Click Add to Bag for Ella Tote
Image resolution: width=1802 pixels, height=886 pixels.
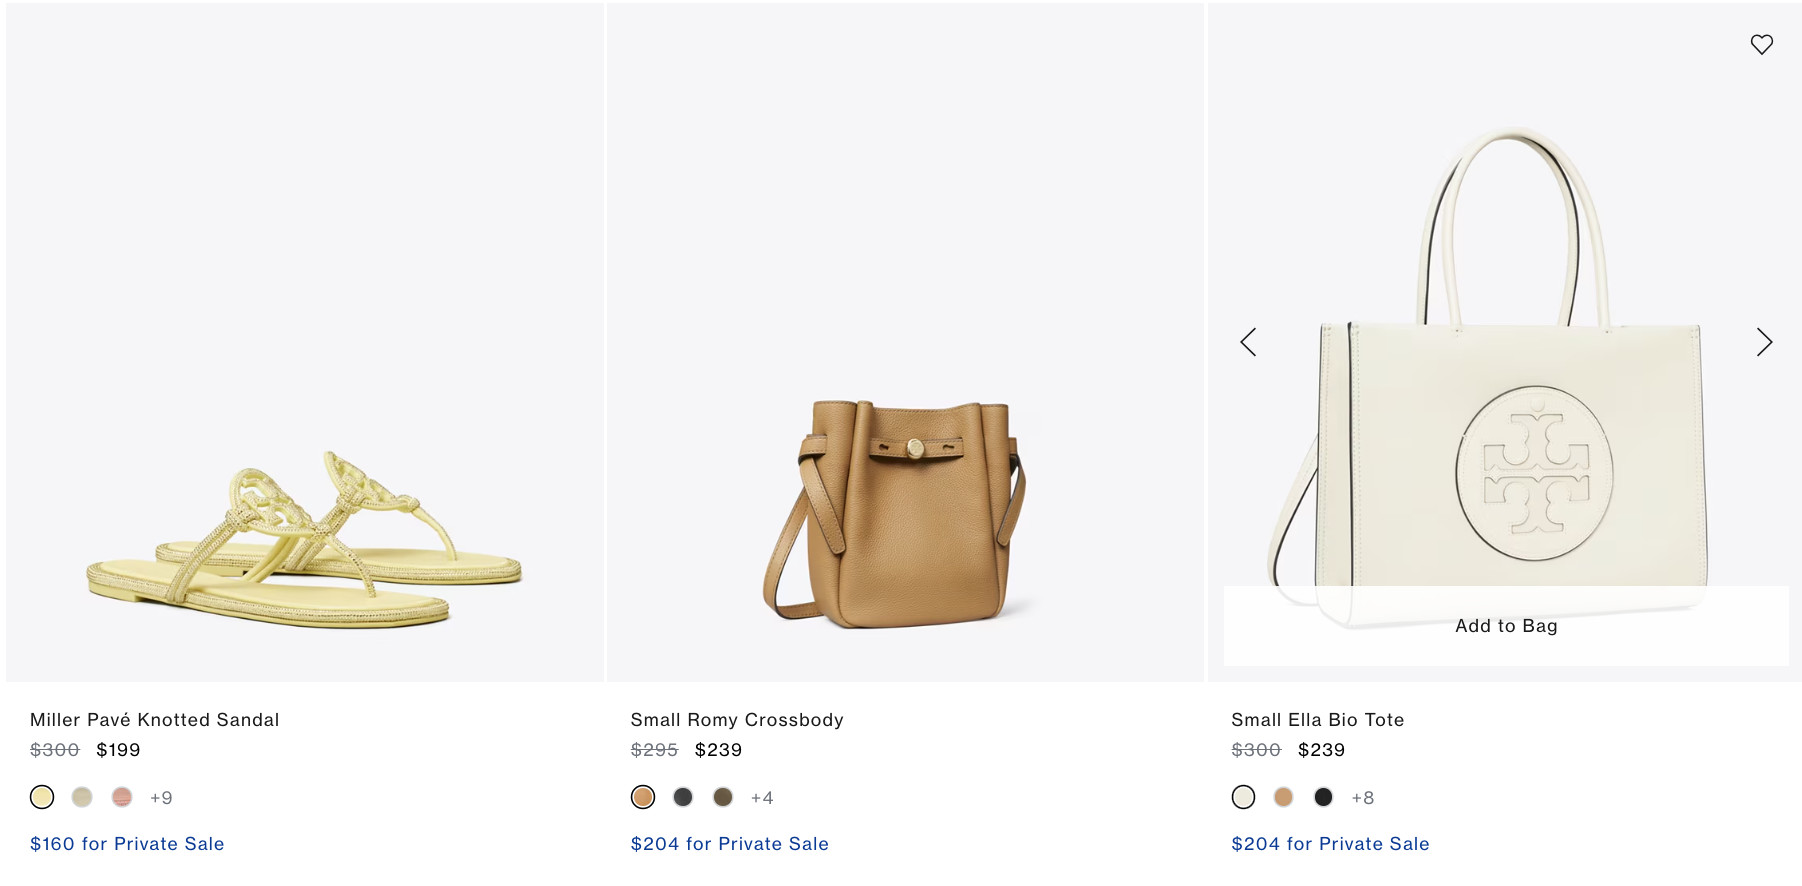click(x=1505, y=626)
